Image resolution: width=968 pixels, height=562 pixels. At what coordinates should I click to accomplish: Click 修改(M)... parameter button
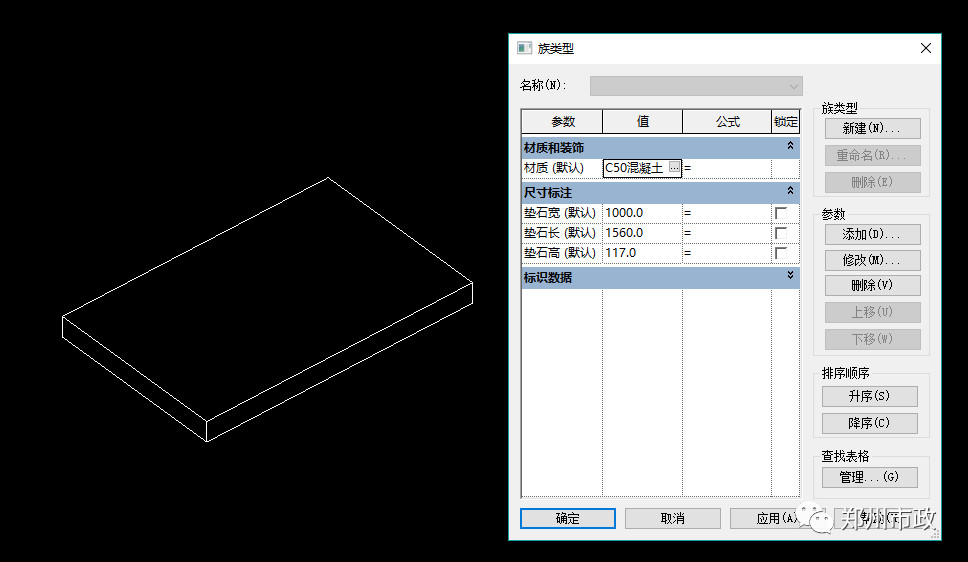coord(872,261)
